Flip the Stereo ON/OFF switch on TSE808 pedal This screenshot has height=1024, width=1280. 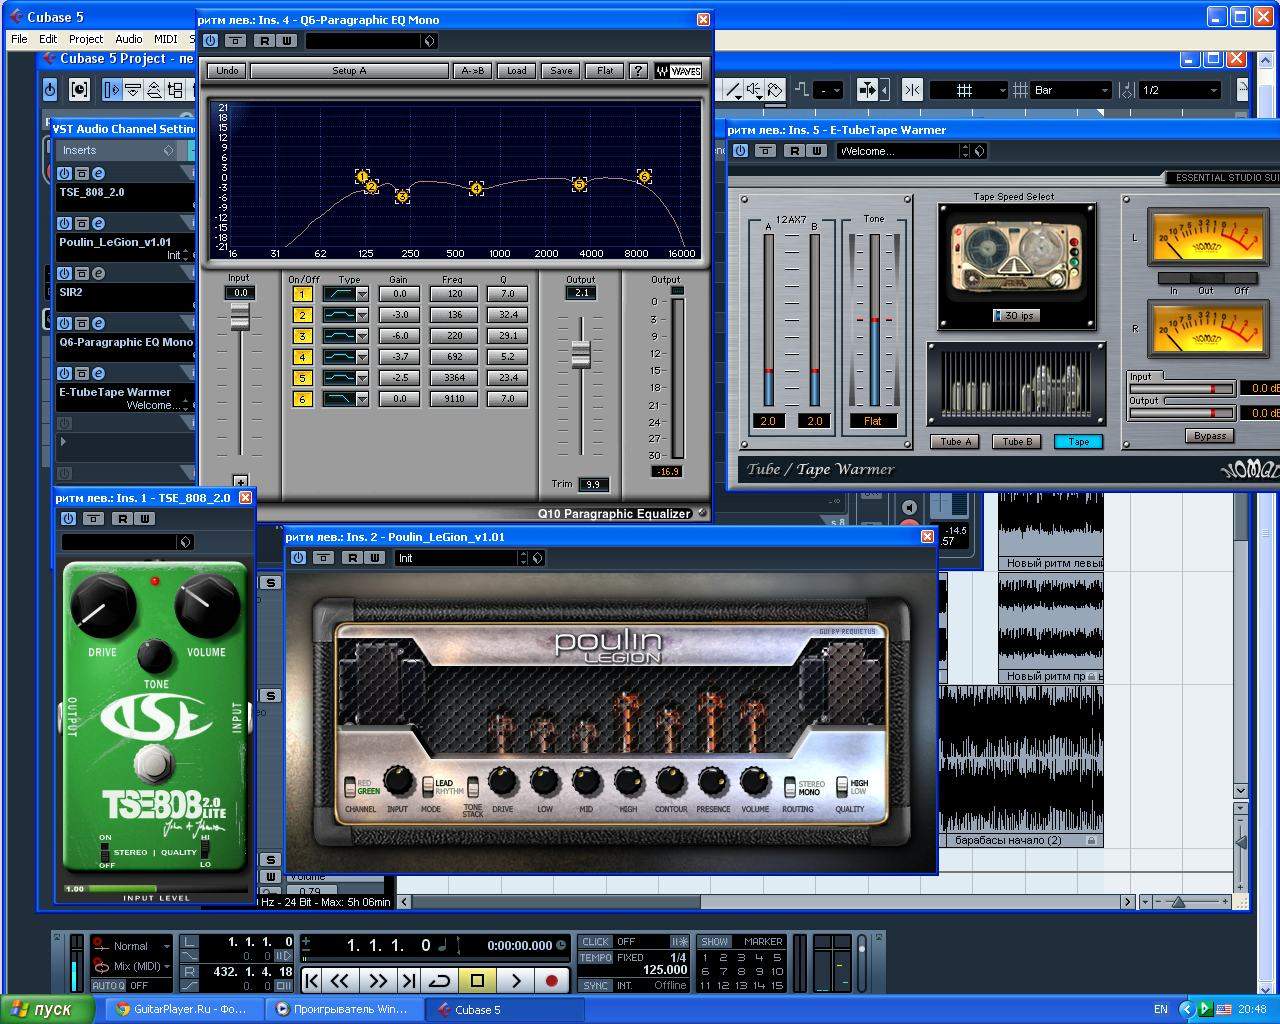tap(105, 852)
